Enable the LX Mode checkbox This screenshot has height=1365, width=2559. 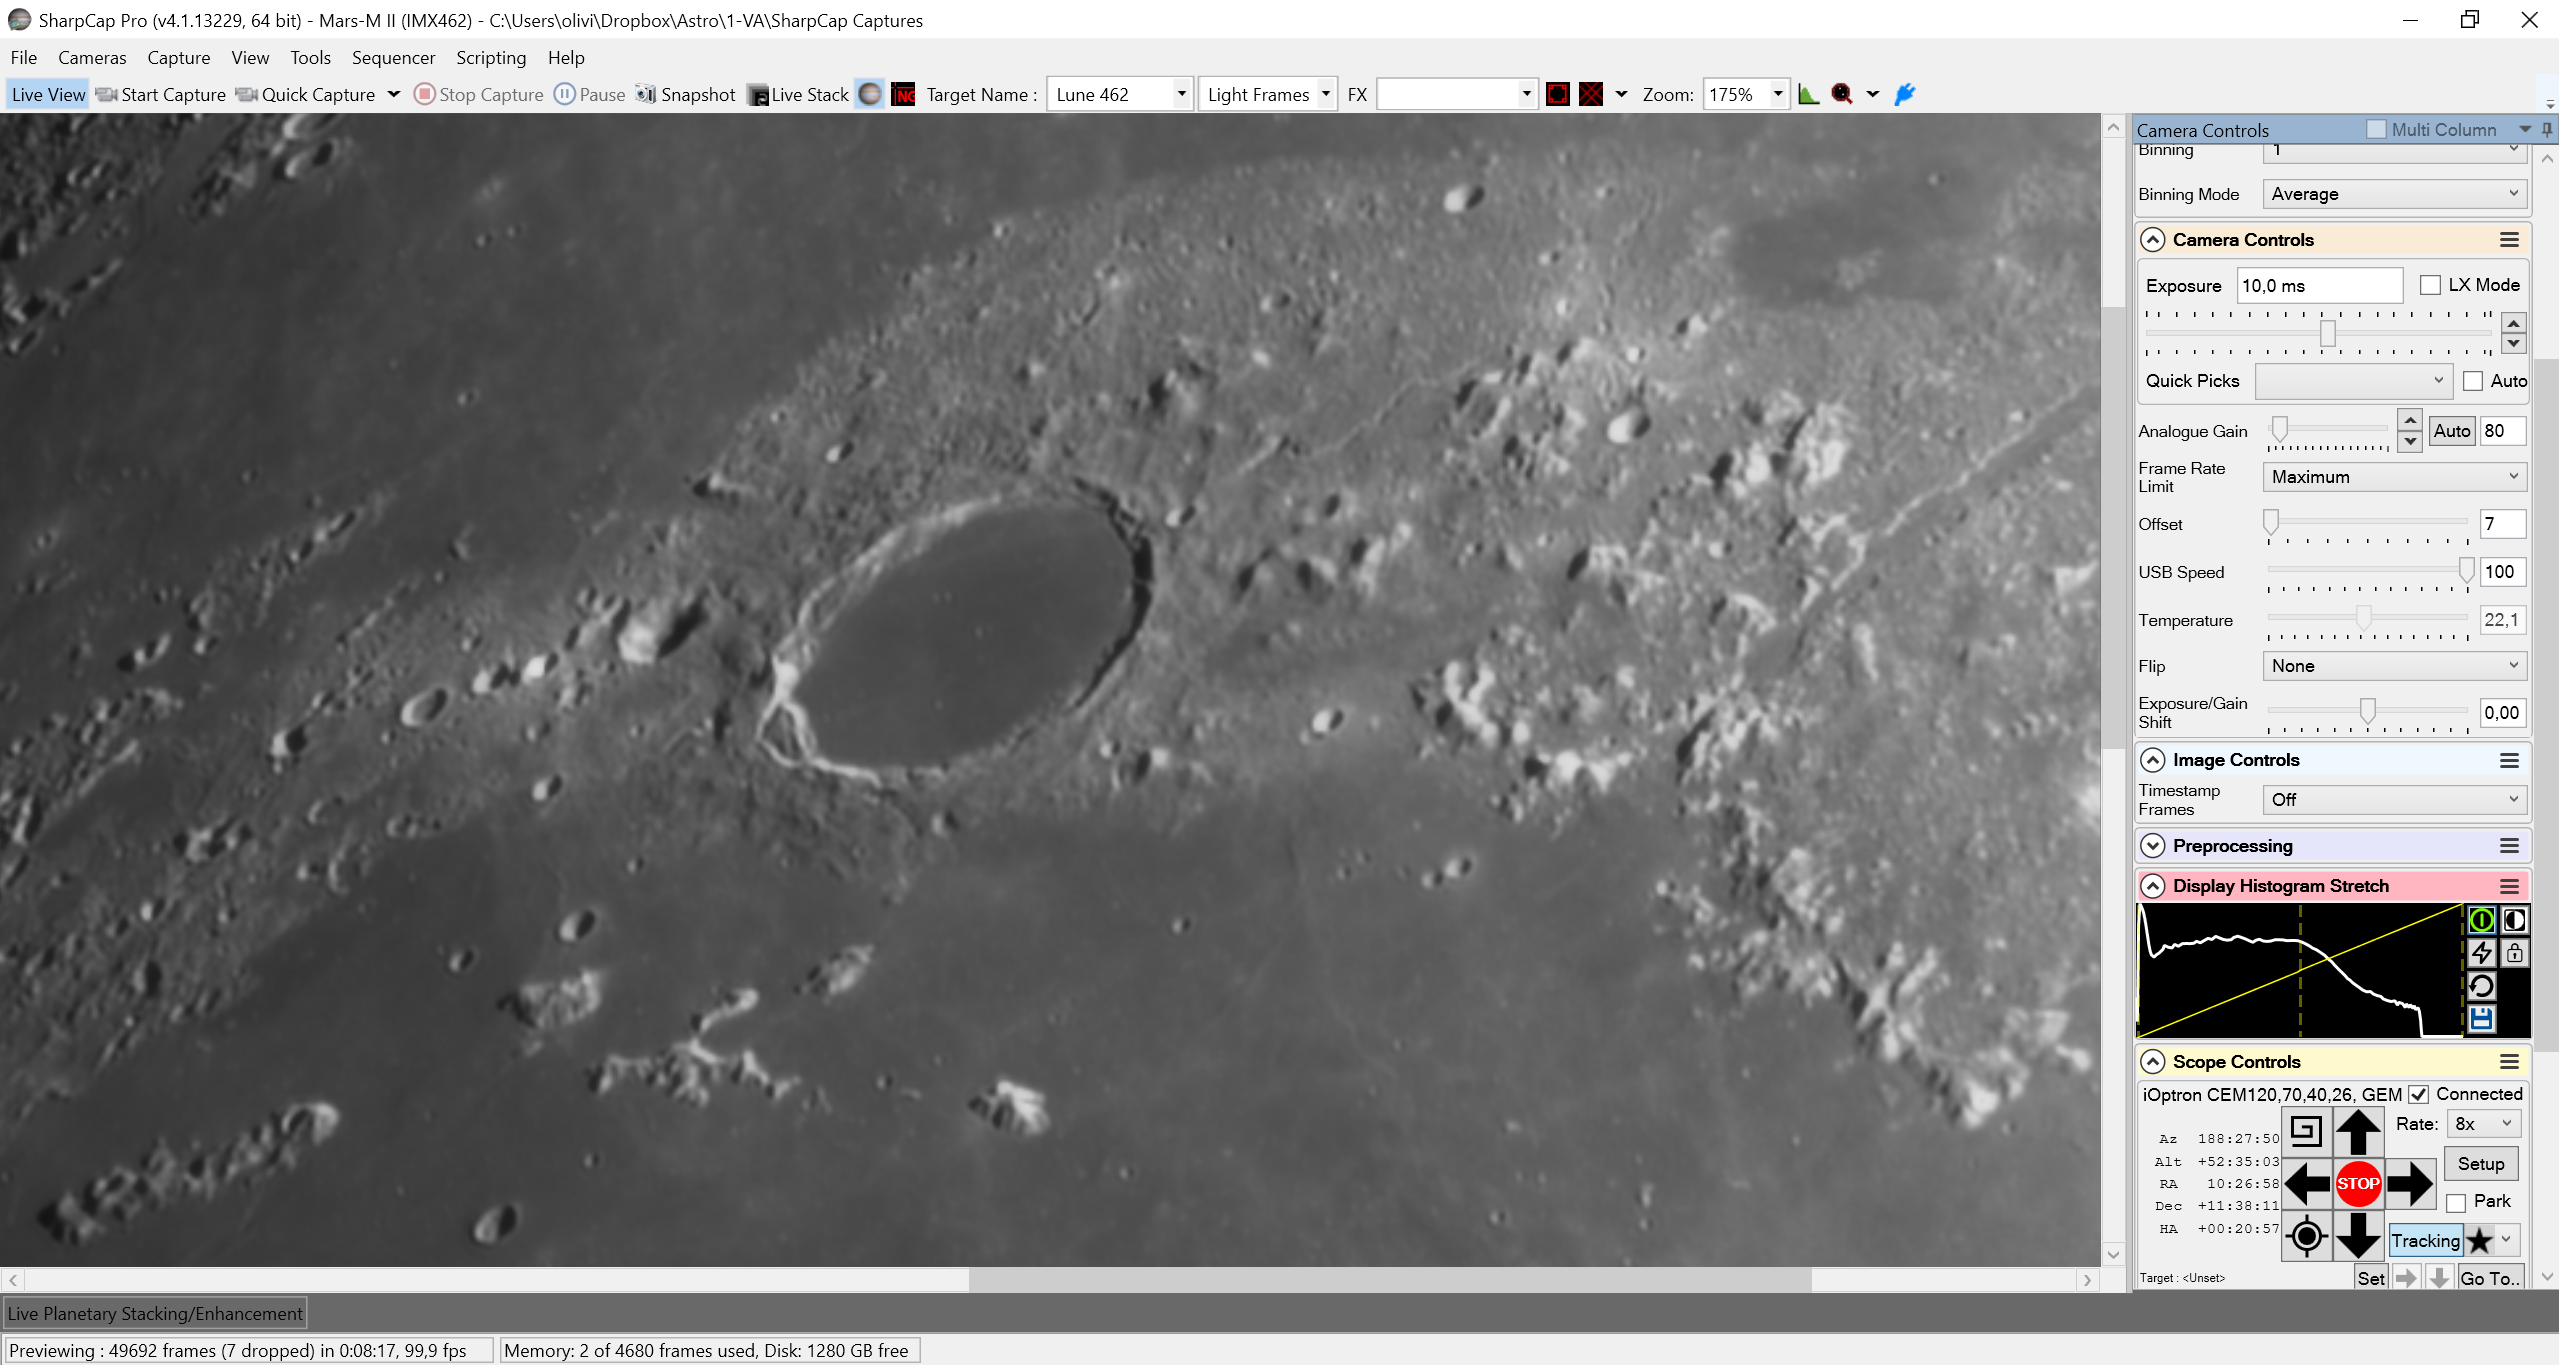[2430, 285]
